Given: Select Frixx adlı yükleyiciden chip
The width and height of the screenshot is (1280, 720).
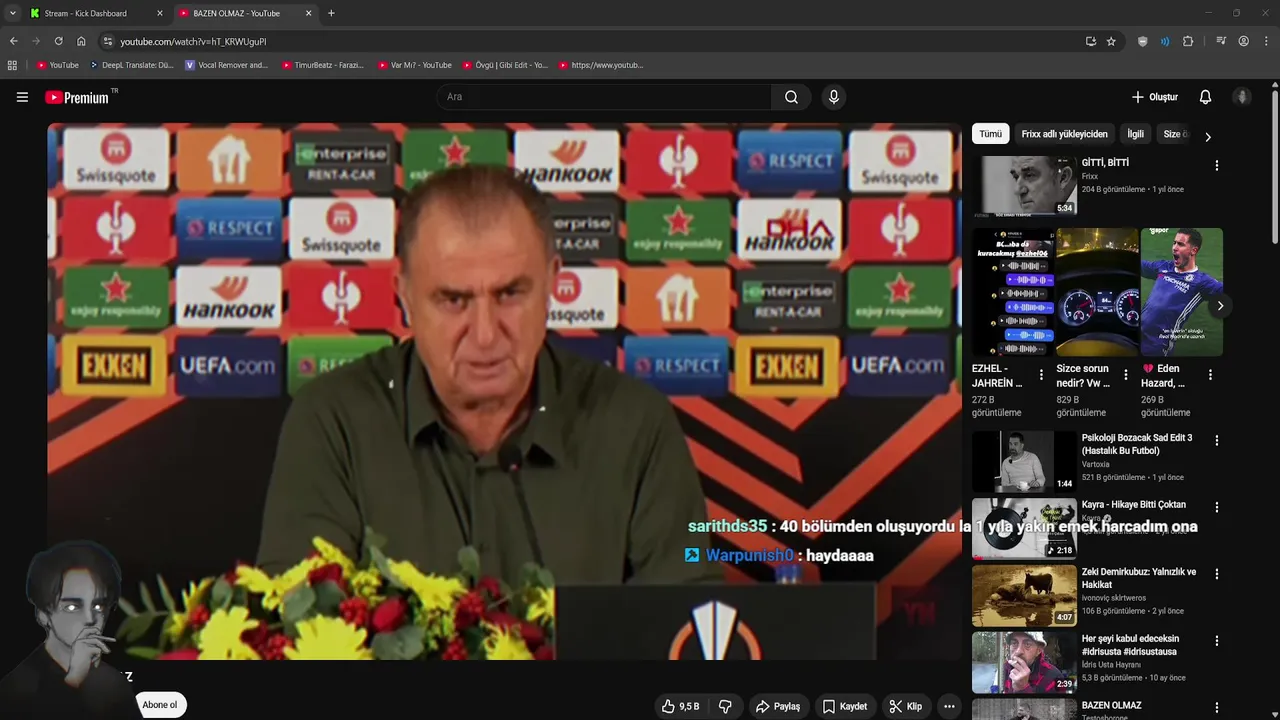Looking at the screenshot, I should pyautogui.click(x=1064, y=134).
